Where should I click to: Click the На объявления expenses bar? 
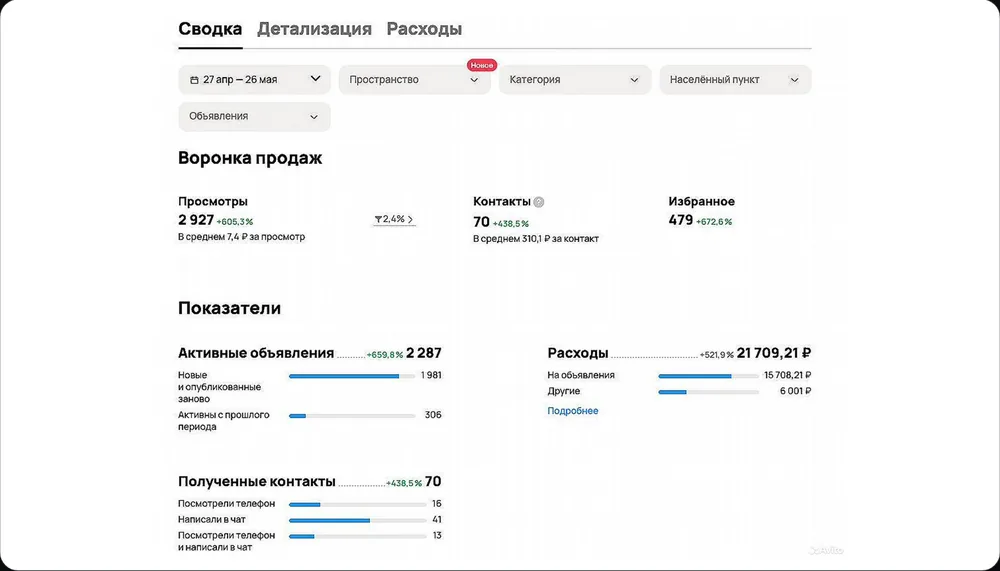click(x=709, y=376)
